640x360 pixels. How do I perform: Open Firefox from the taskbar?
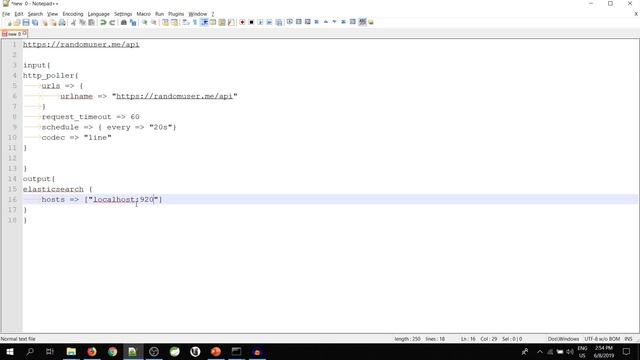tap(92, 351)
